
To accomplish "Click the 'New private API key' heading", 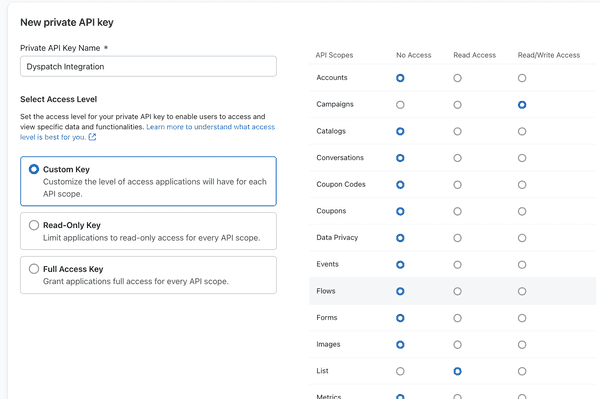I will pyautogui.click(x=67, y=23).
